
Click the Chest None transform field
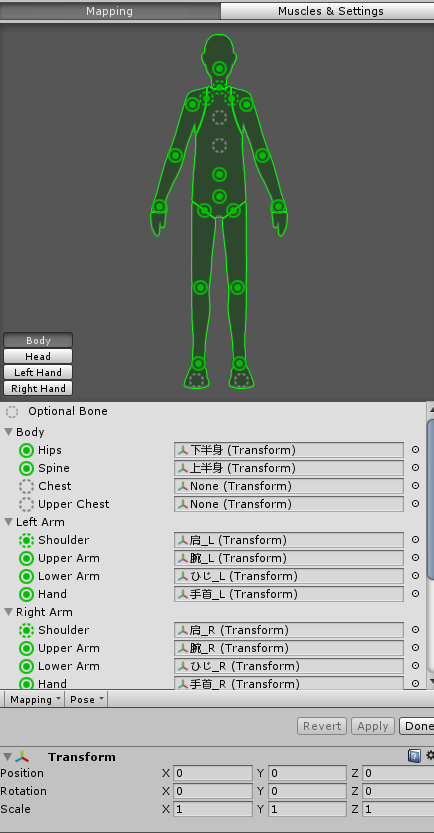(x=288, y=486)
